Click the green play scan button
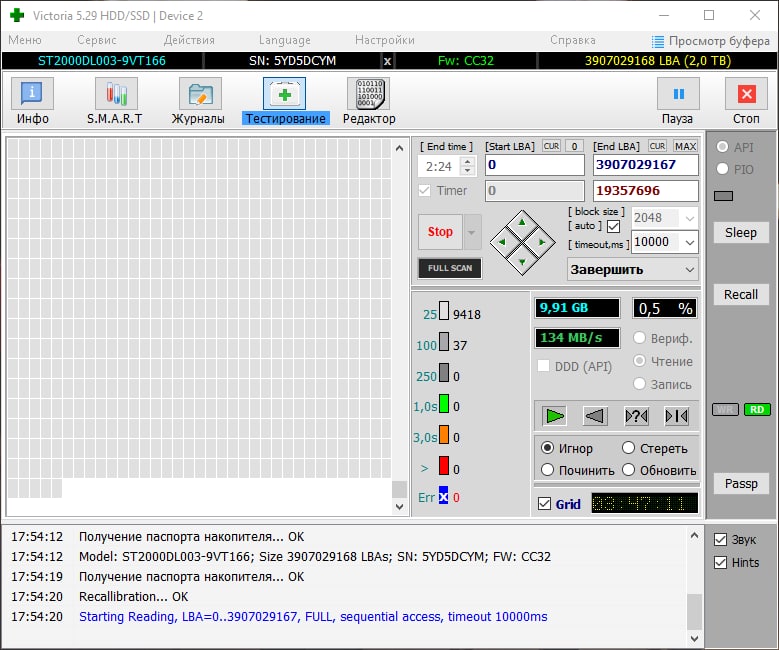The height and width of the screenshot is (650, 779). (554, 416)
